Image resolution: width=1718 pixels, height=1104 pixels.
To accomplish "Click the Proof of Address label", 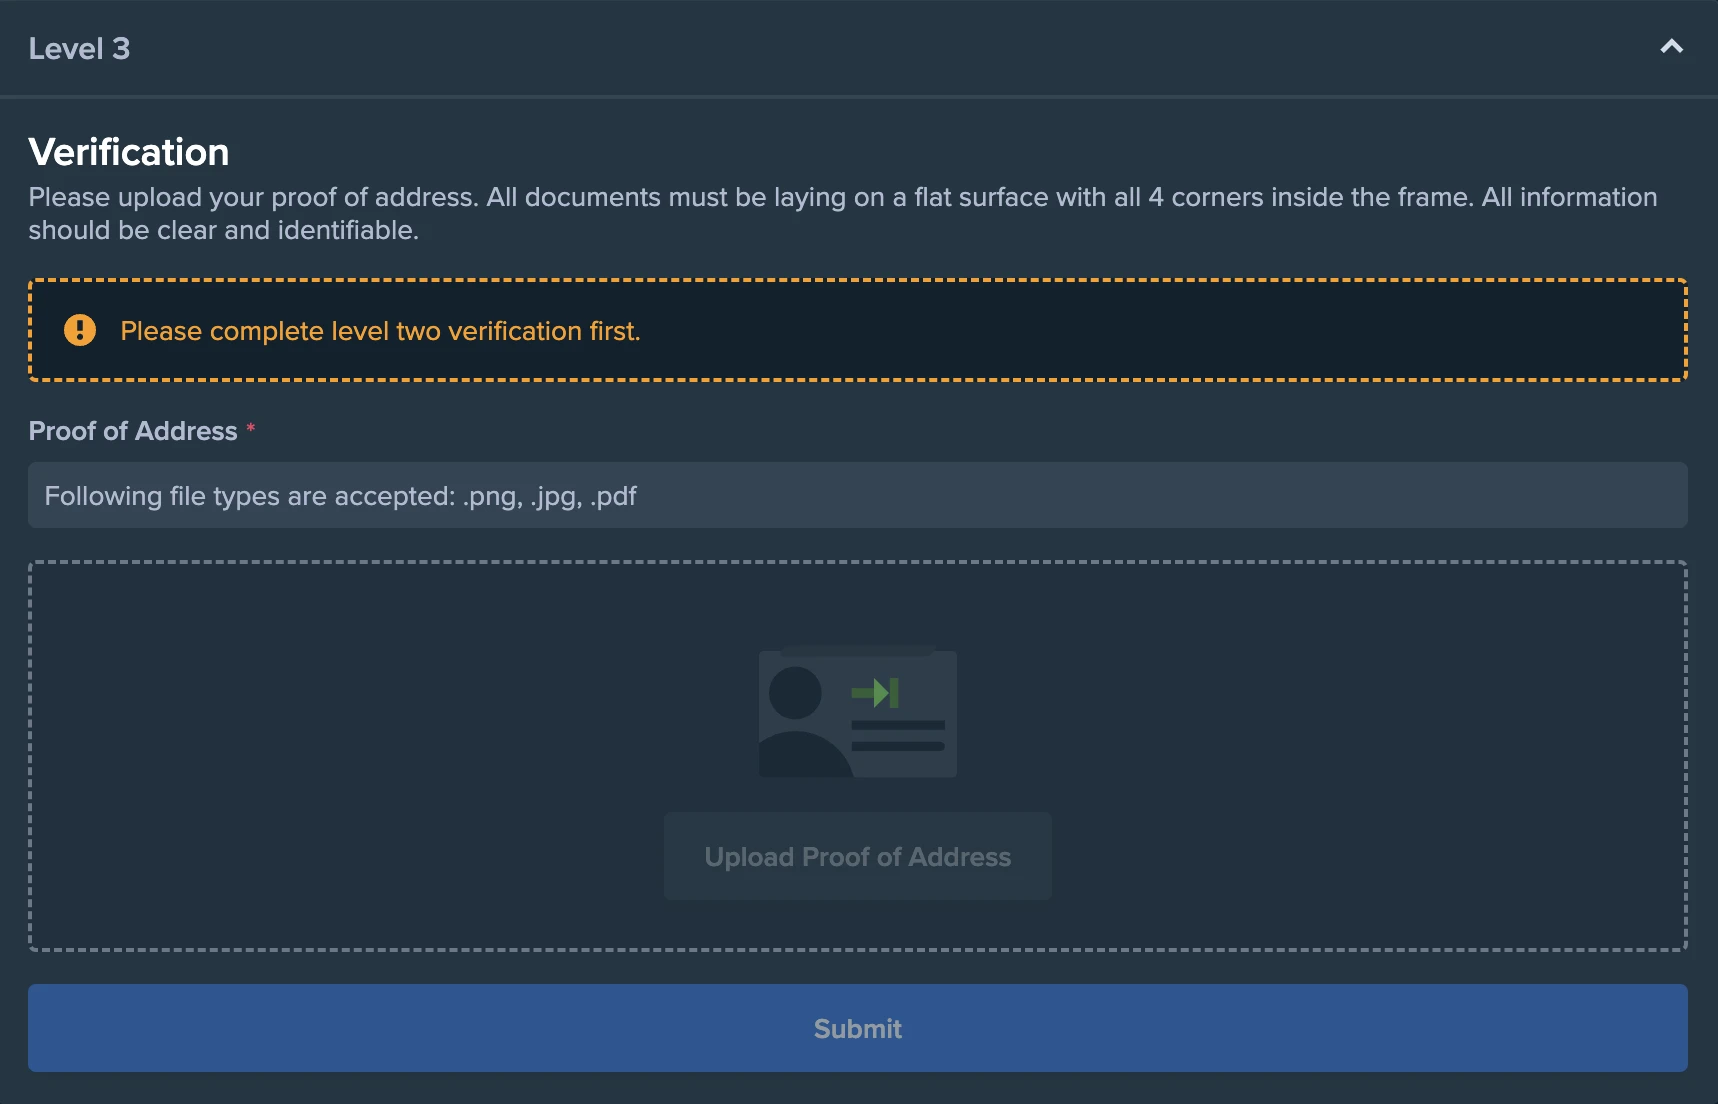I will (133, 431).
